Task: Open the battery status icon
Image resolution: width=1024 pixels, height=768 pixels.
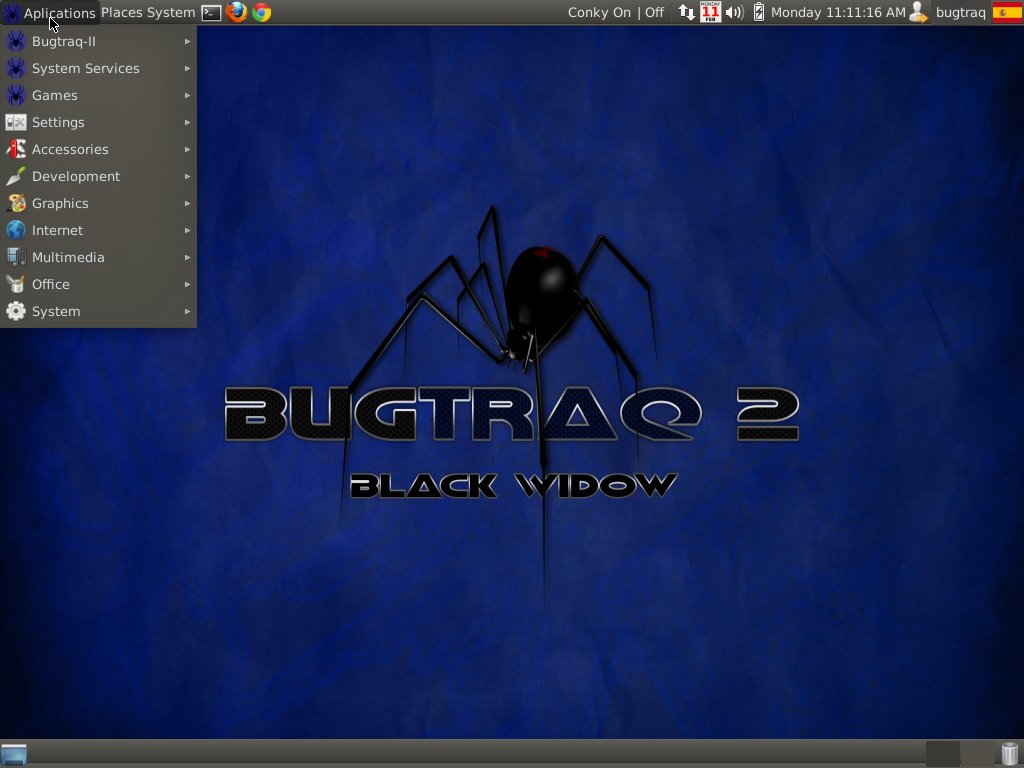Action: (759, 12)
